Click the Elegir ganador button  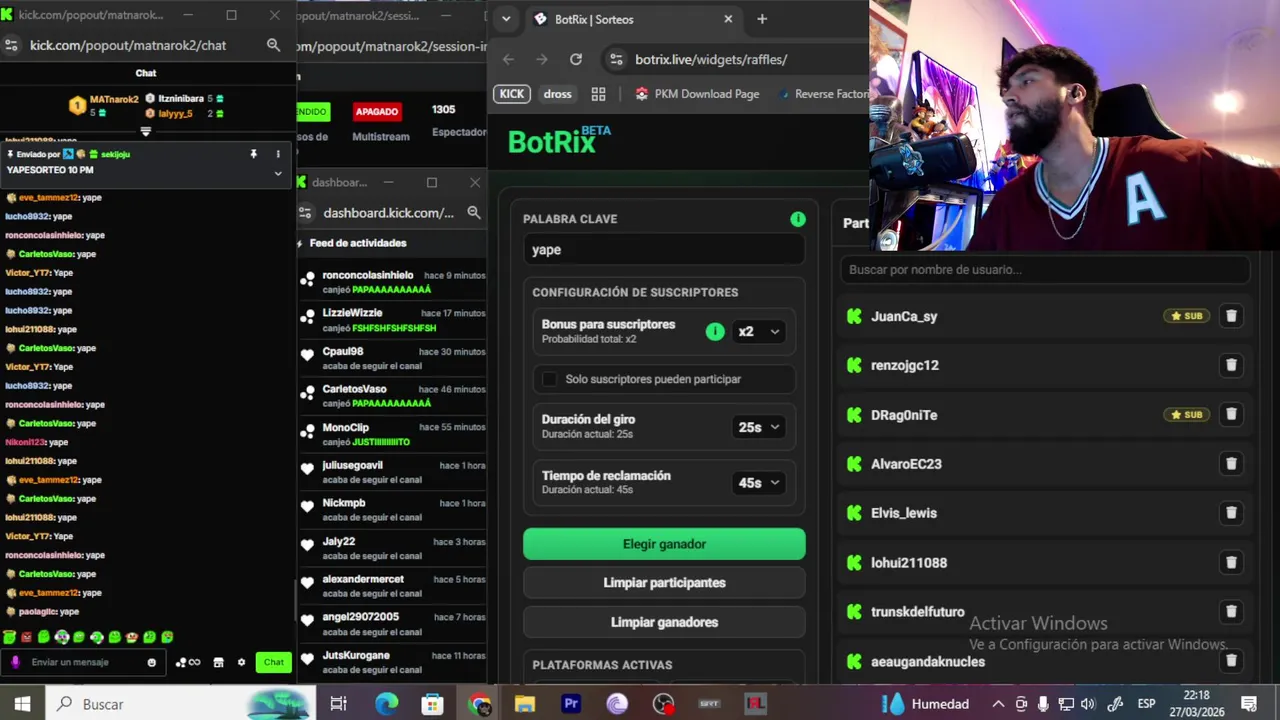coord(664,544)
